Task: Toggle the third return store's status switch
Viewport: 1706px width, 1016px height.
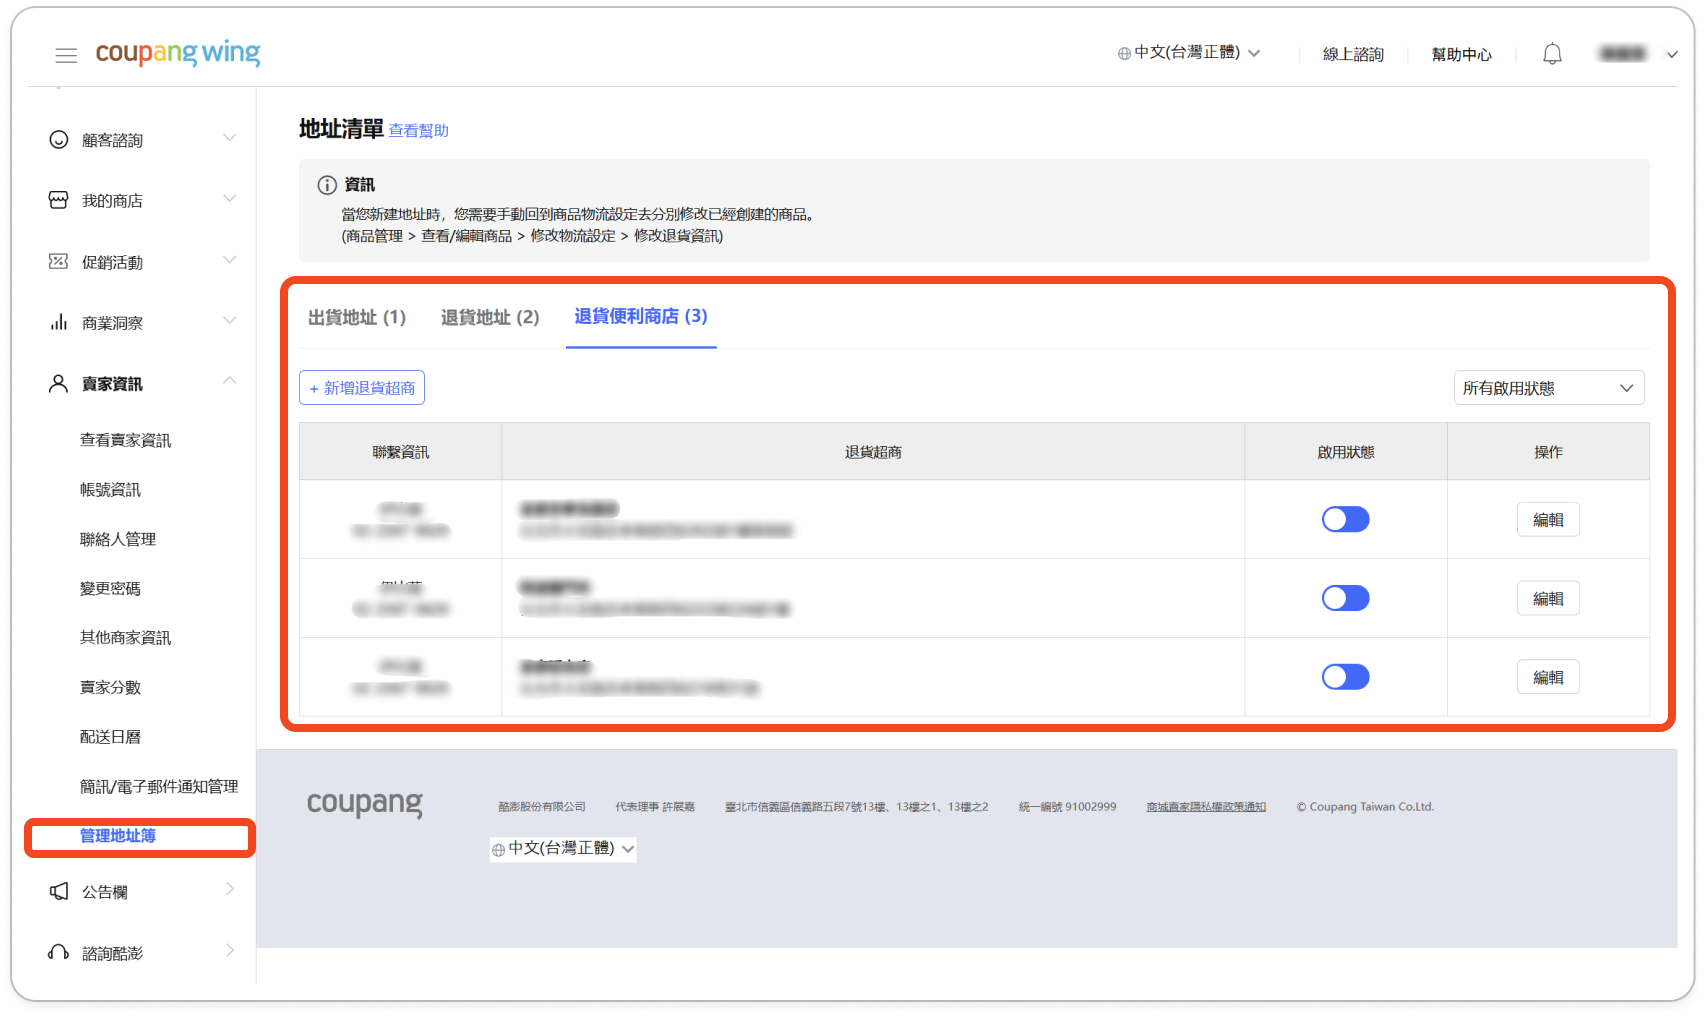Action: coord(1345,677)
